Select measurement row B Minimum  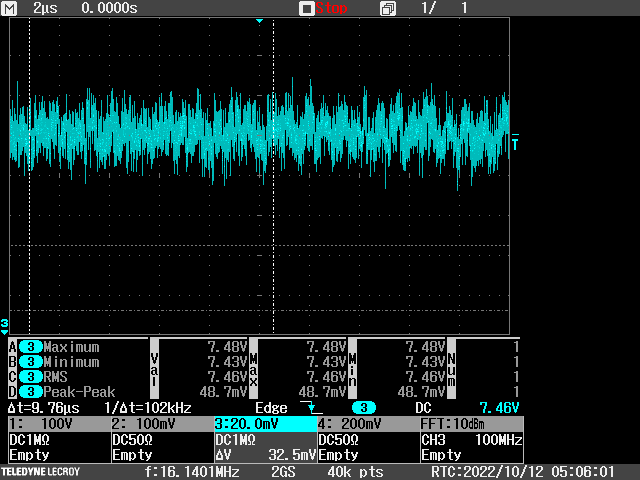(x=70, y=362)
